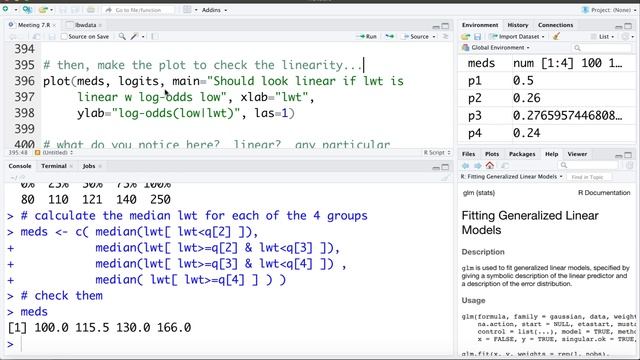Image resolution: width=640 pixels, height=360 pixels.
Task: Go forward in Help pane history
Action: [x=477, y=165]
